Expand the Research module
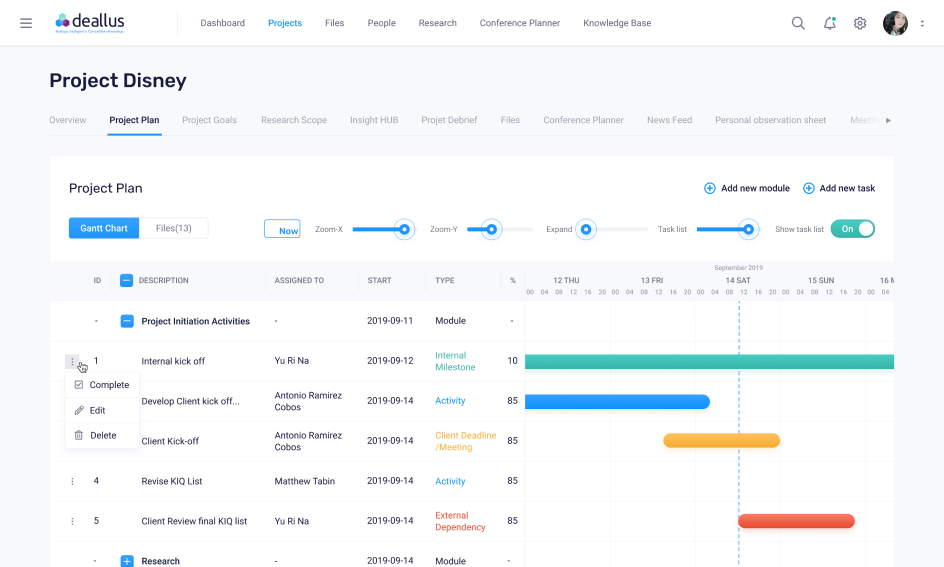The height and width of the screenshot is (567, 944). 127,561
